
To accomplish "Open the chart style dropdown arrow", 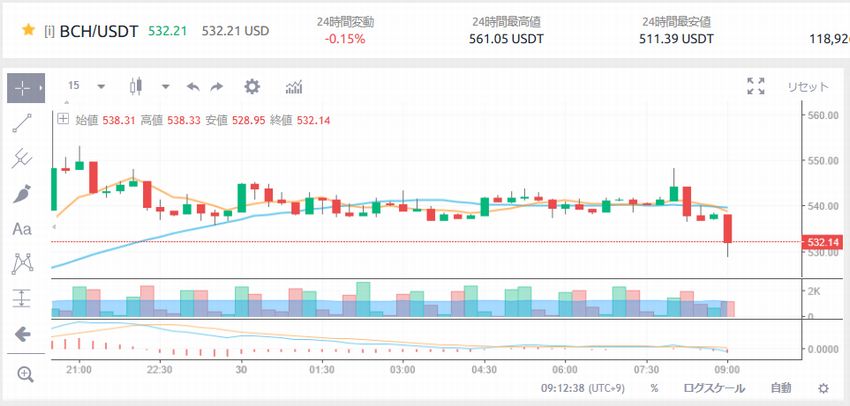I will (x=166, y=87).
